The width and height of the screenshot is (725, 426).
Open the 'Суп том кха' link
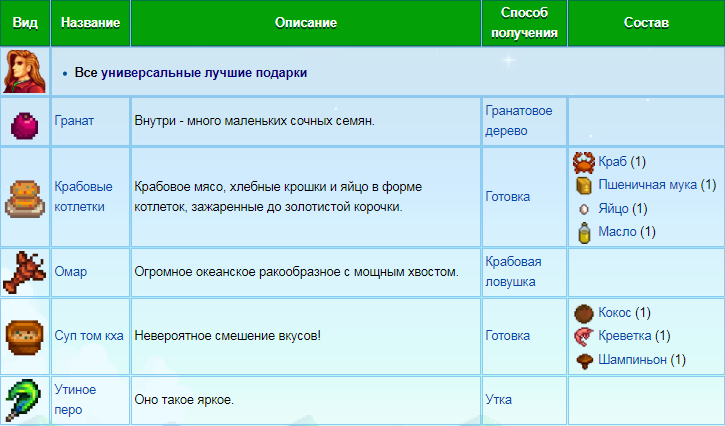89,335
